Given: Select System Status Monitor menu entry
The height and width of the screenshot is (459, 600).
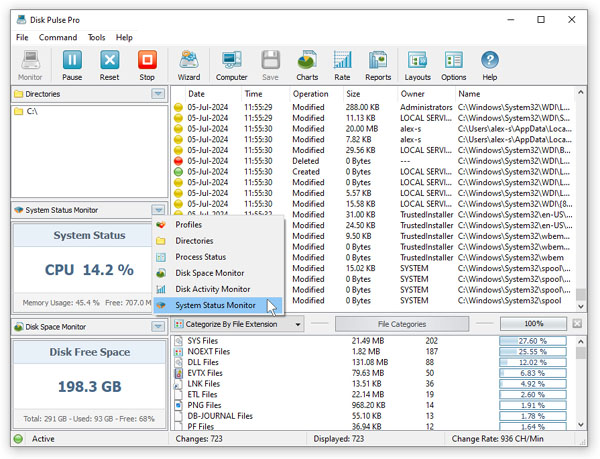Looking at the screenshot, I should pos(218,305).
